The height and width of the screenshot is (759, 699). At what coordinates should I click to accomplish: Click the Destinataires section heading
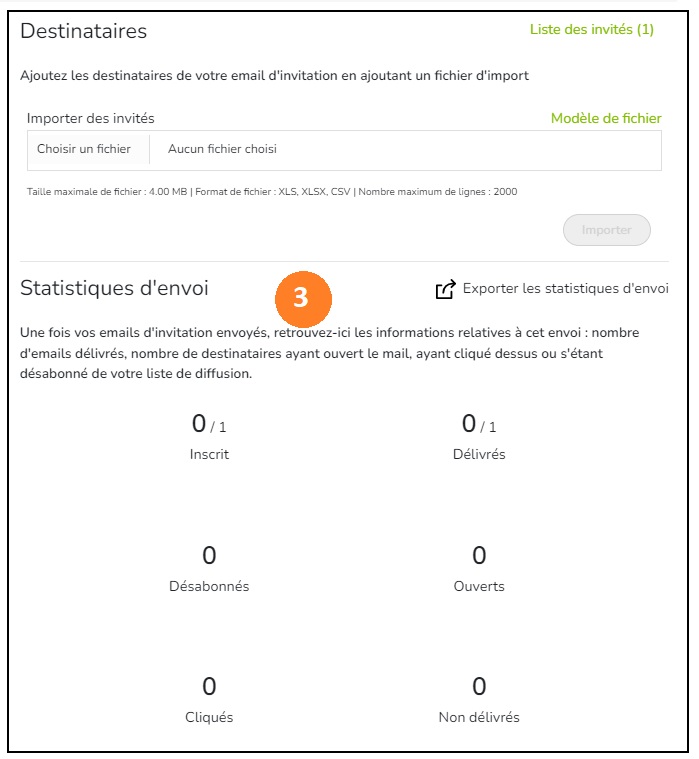coord(83,31)
